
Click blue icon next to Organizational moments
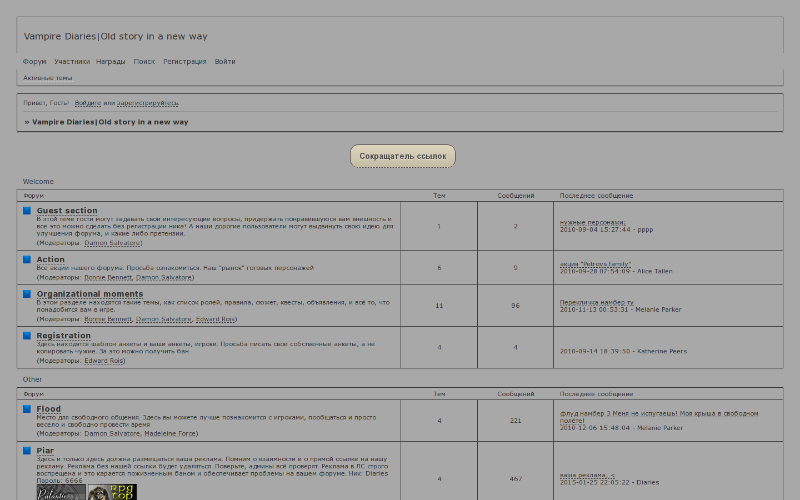pyautogui.click(x=28, y=294)
